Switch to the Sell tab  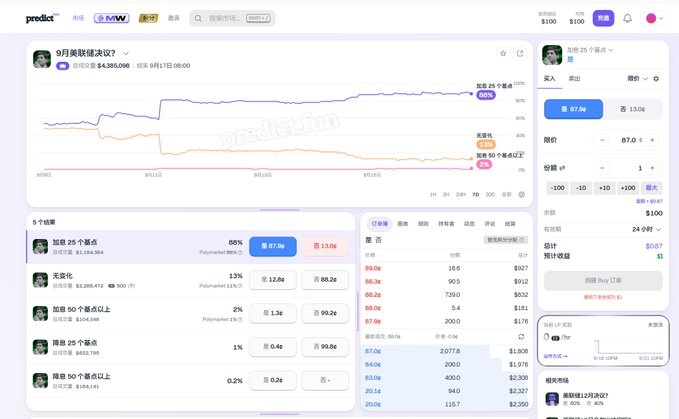click(x=574, y=78)
